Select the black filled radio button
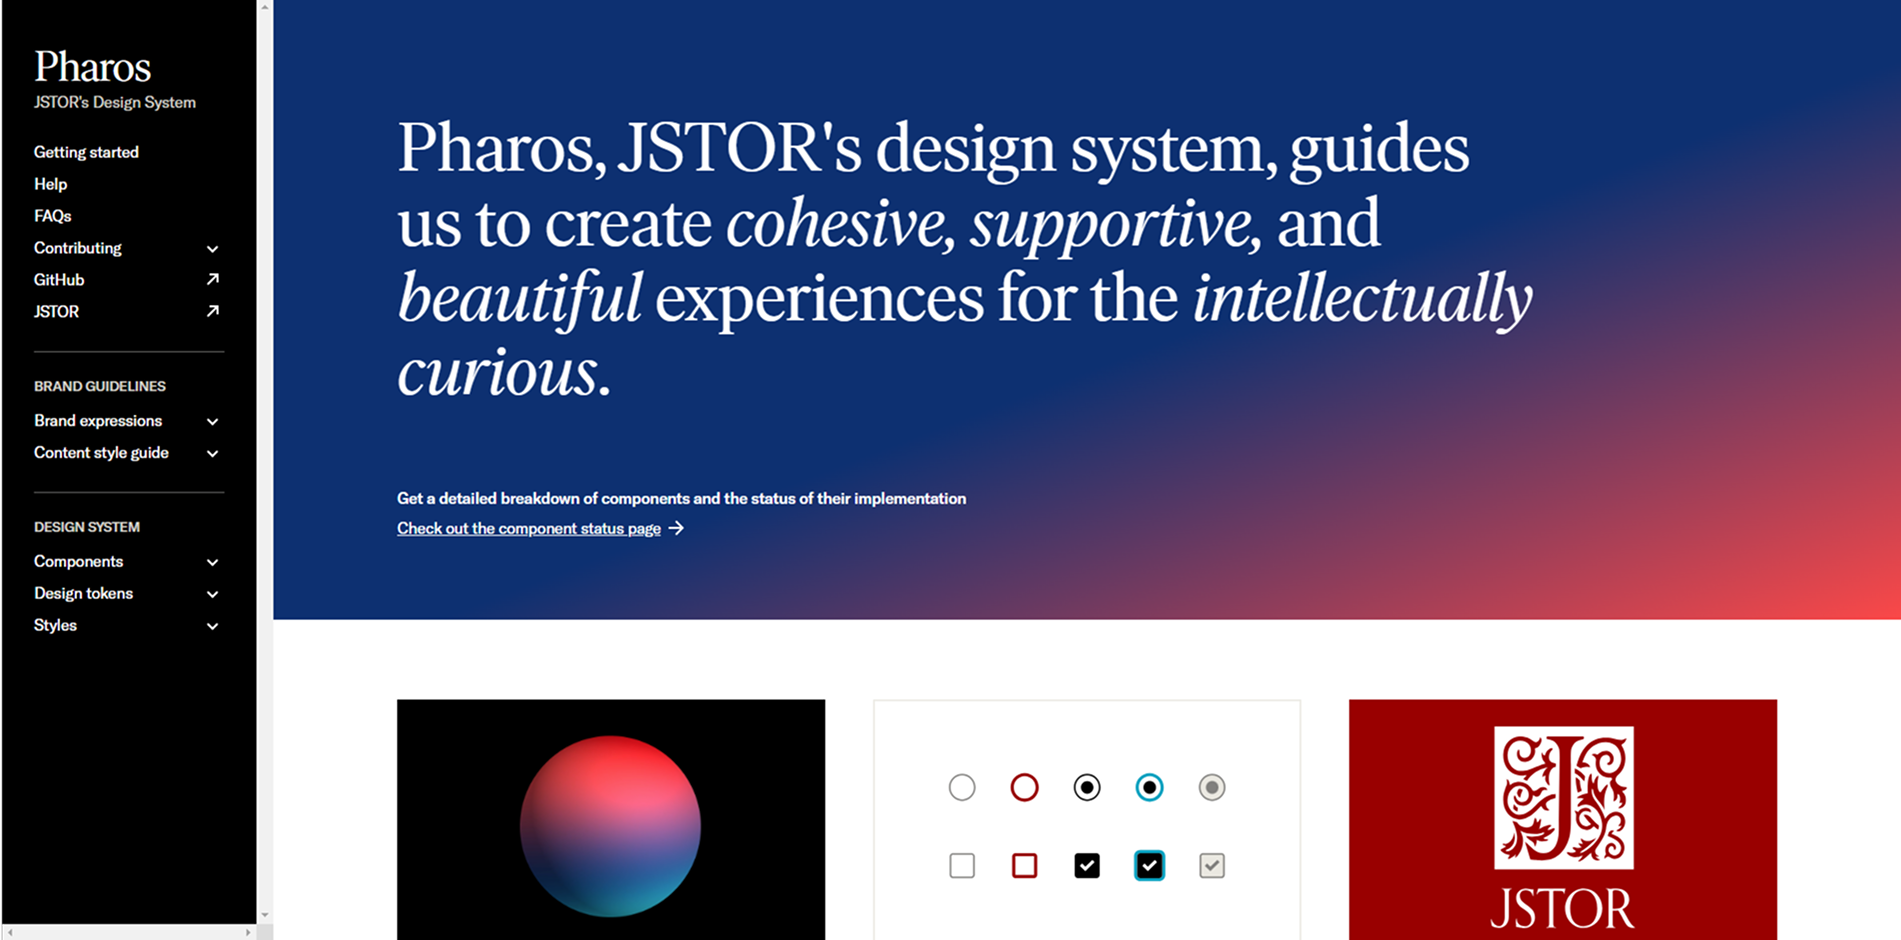Image resolution: width=1901 pixels, height=940 pixels. pos(1087,788)
